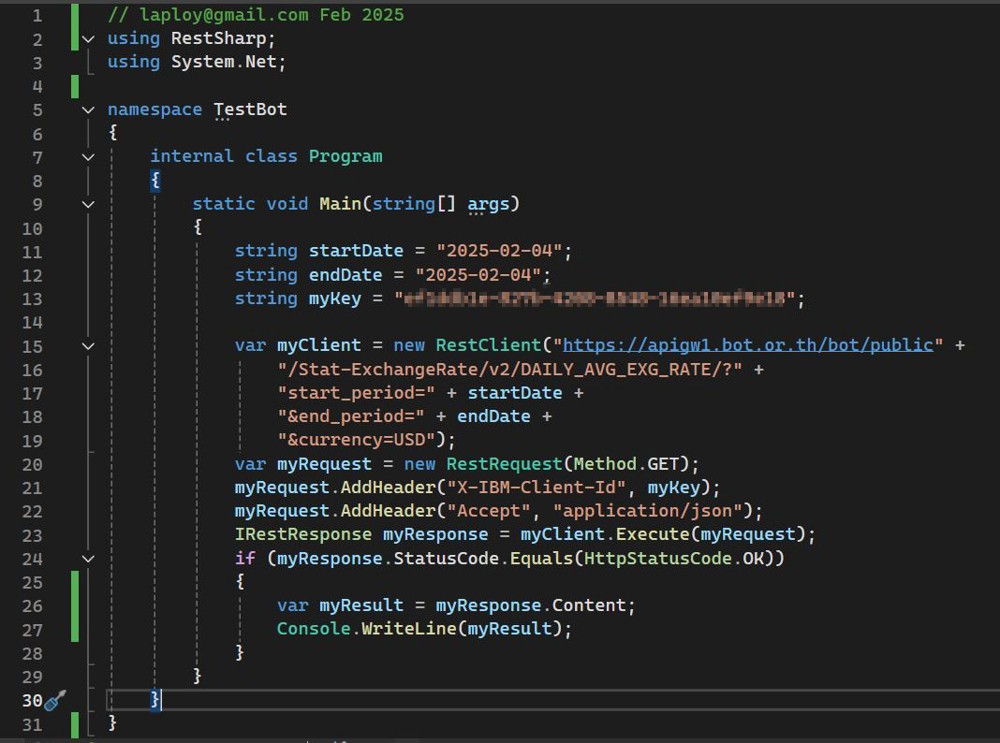
Task: Click the highlighted closing brace on line 30
Action: (x=153, y=701)
